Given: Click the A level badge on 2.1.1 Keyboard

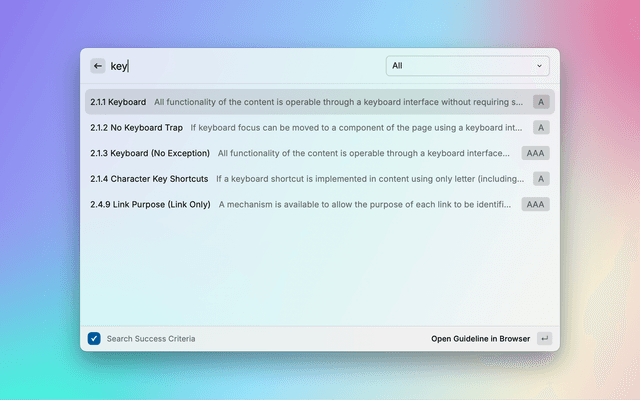Looking at the screenshot, I should click(540, 102).
